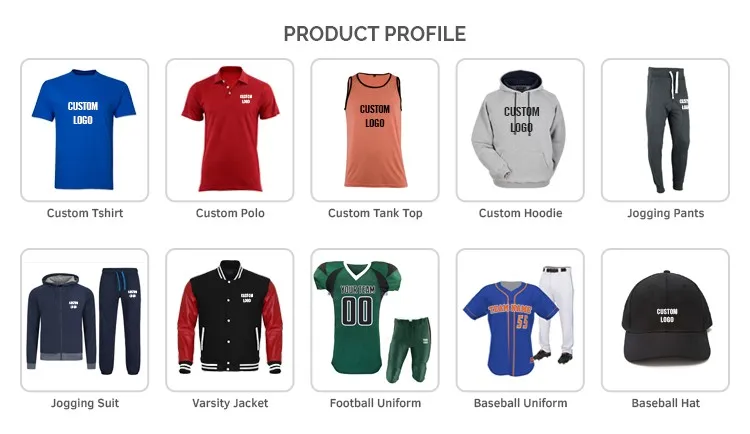The height and width of the screenshot is (434, 750).
Task: Click the Custom Polo caption link
Action: coord(230,213)
